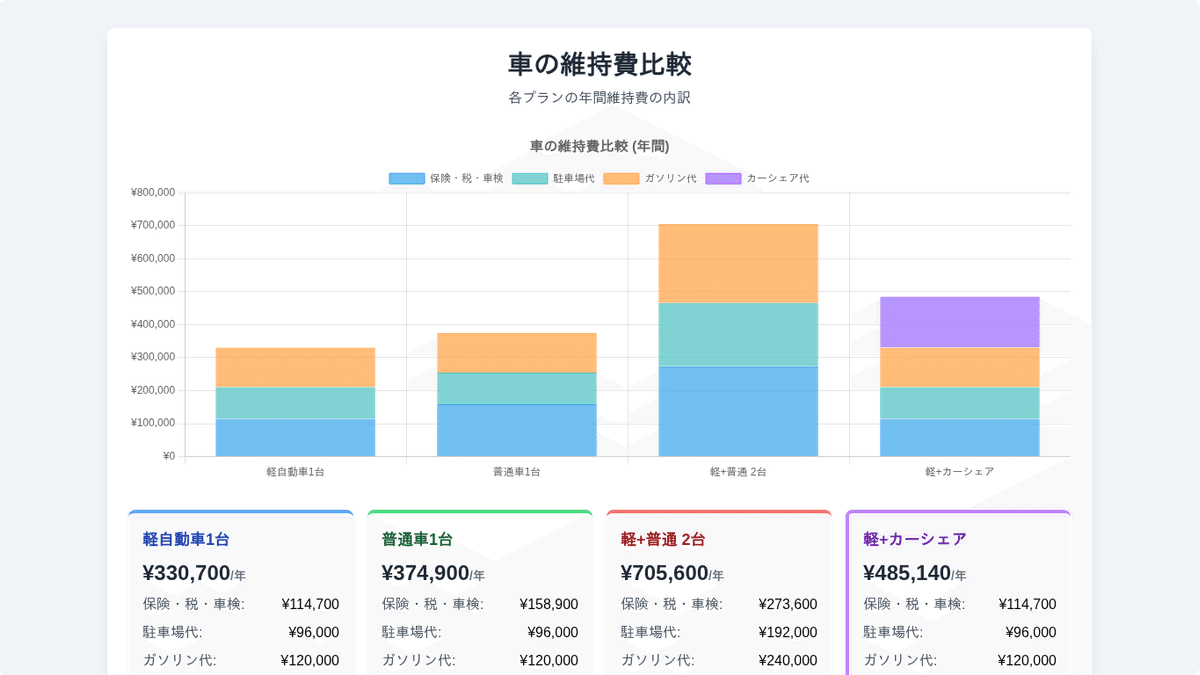This screenshot has height=675, width=1200.
Task: Click the ¥800,000 y-axis label
Action: 153,192
